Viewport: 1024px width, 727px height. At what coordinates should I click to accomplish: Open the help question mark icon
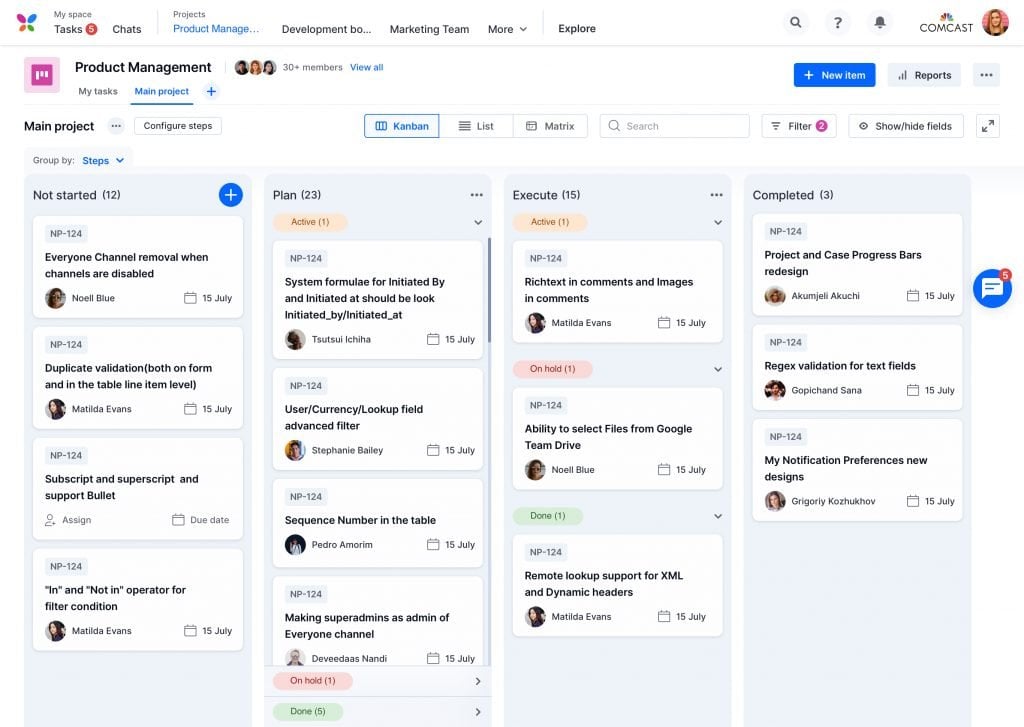(x=838, y=22)
